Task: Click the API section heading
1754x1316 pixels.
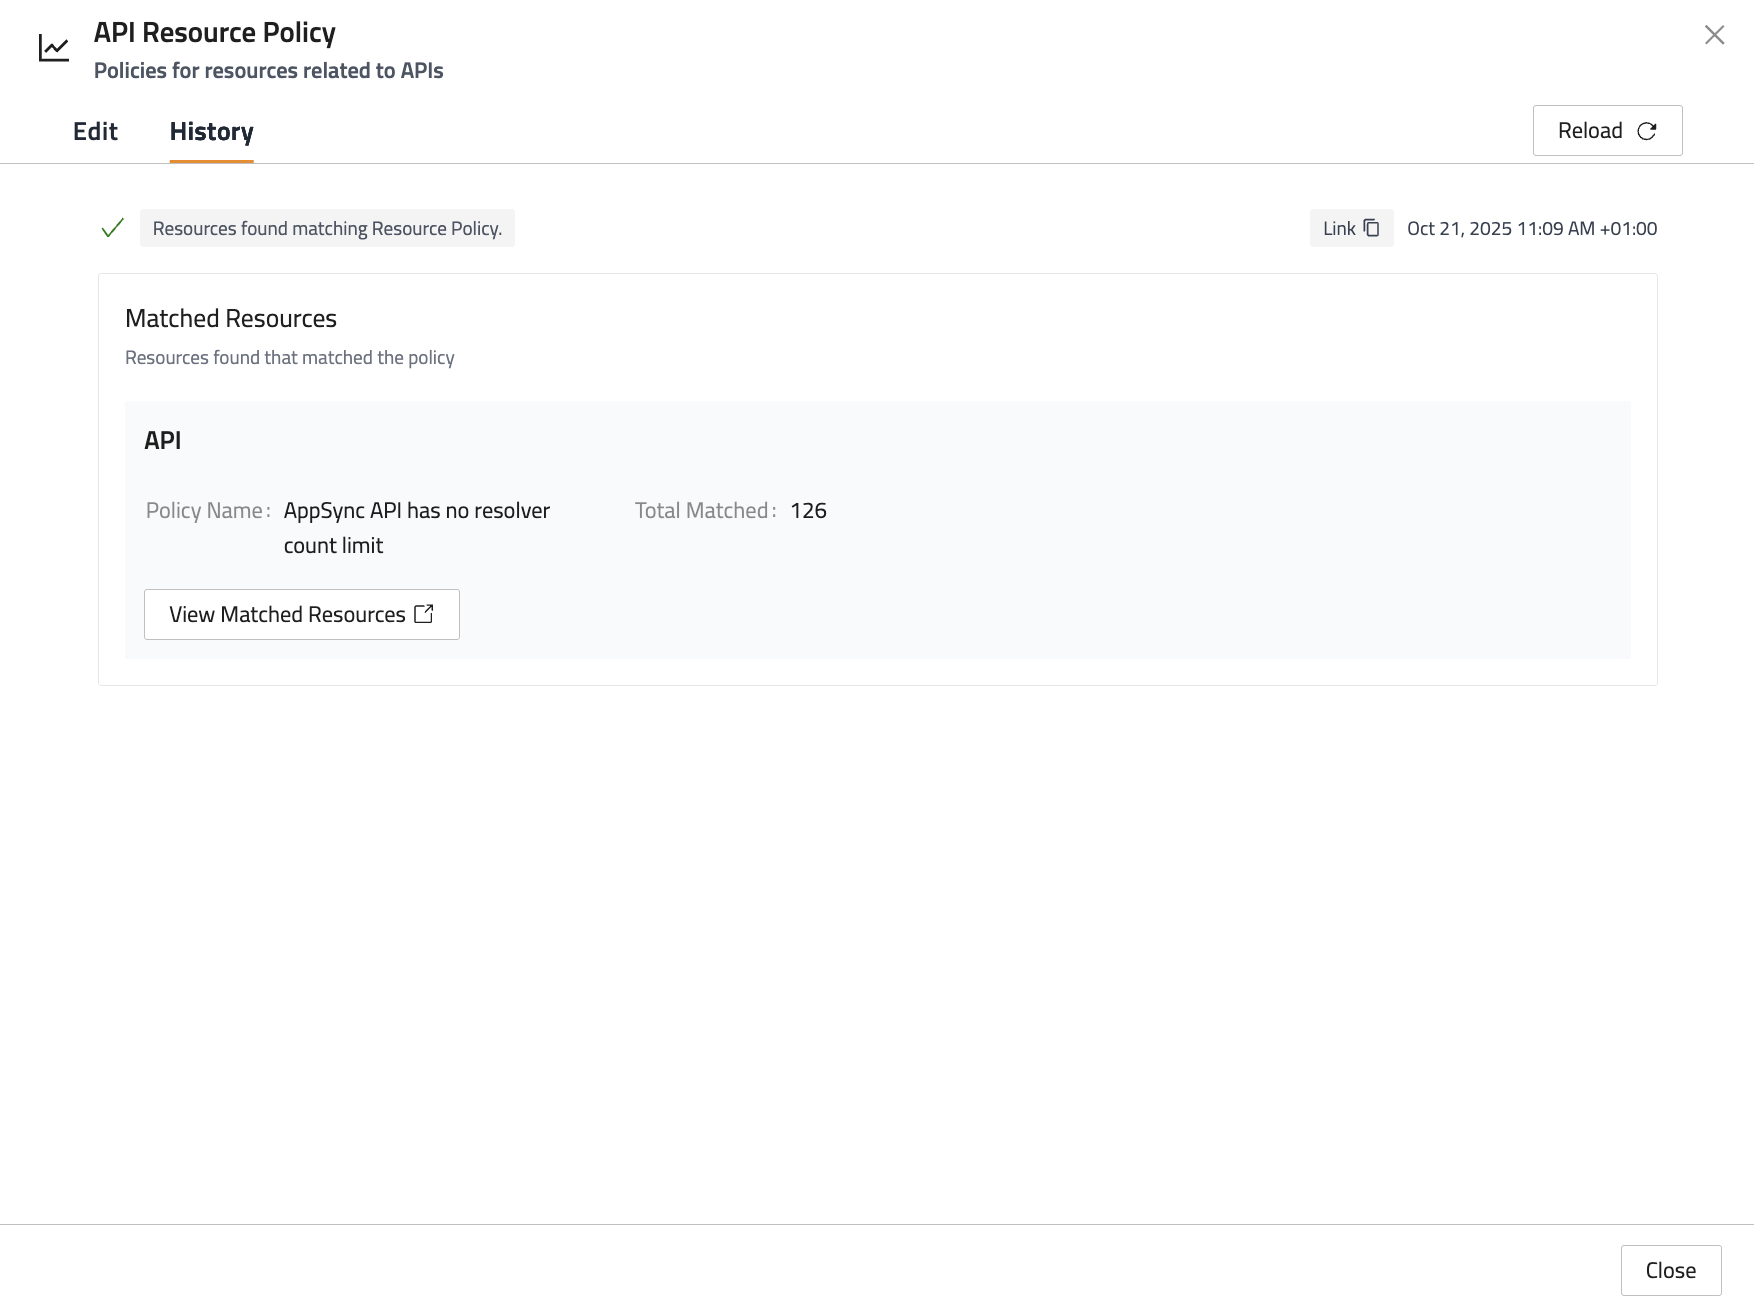Action: point(162,440)
